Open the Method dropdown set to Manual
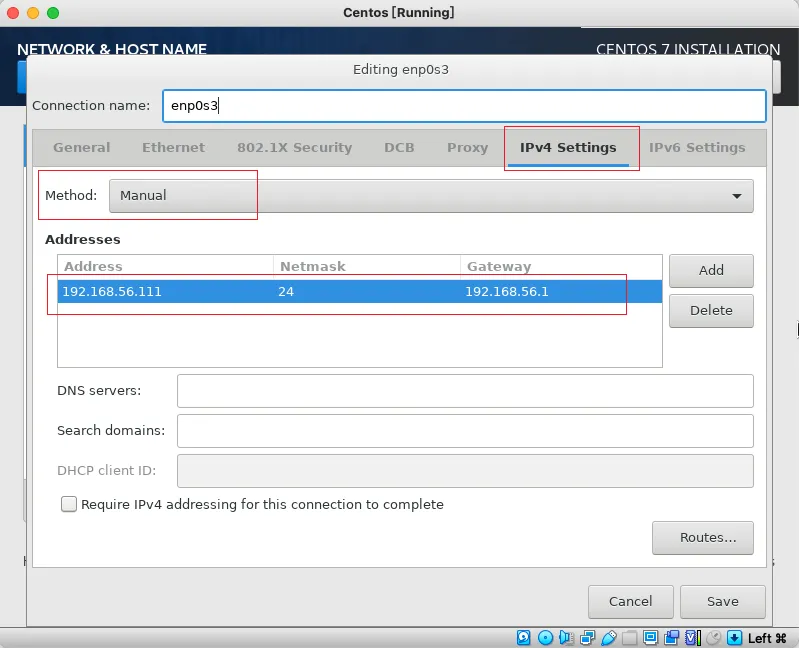 [430, 196]
